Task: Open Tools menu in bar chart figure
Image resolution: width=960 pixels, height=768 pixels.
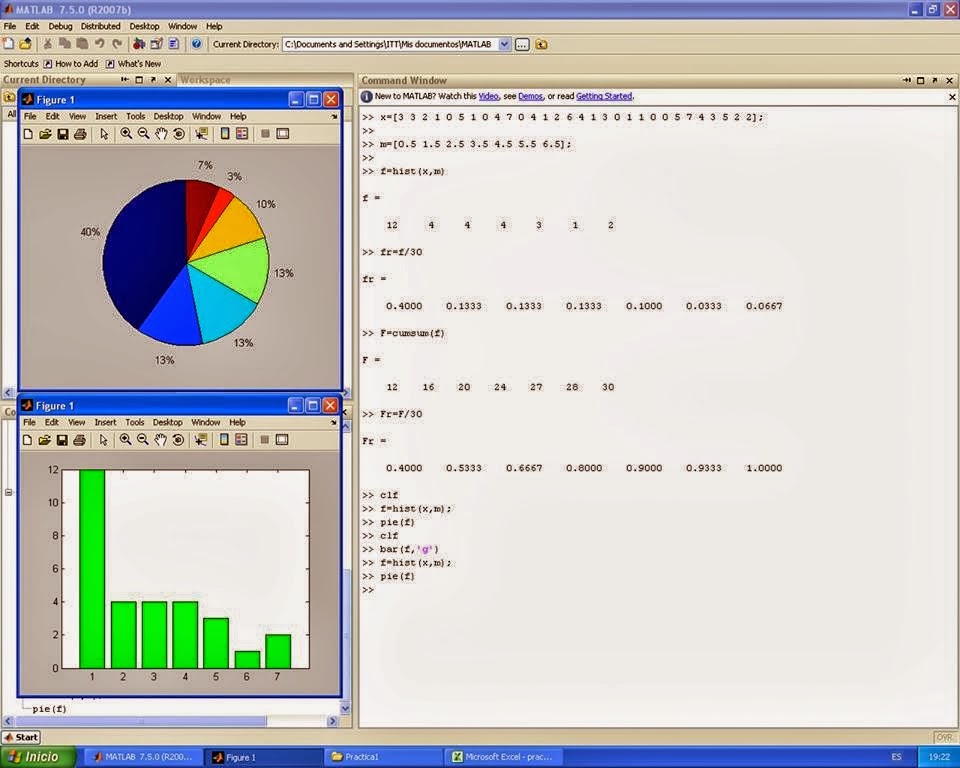Action: click(x=135, y=422)
